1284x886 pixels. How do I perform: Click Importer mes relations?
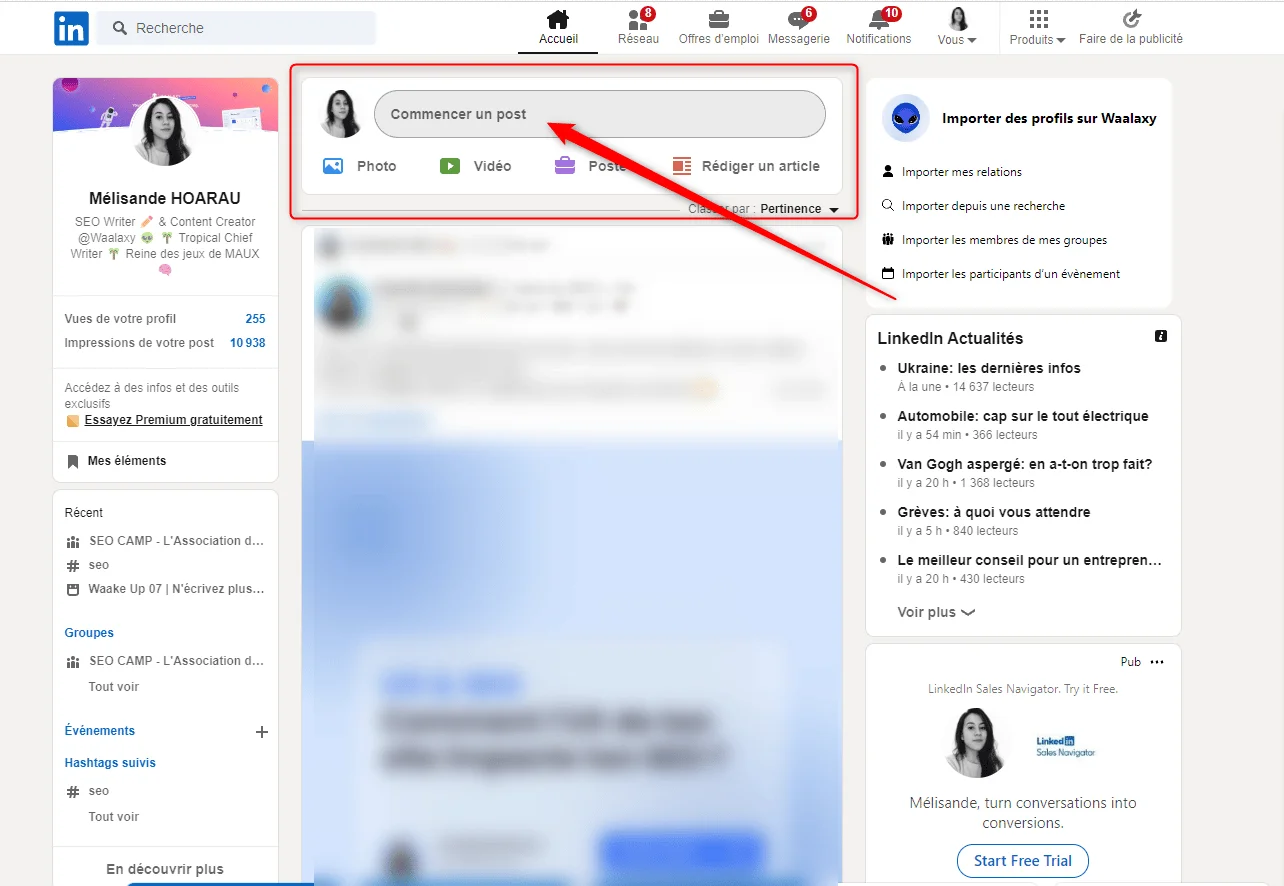coord(952,172)
